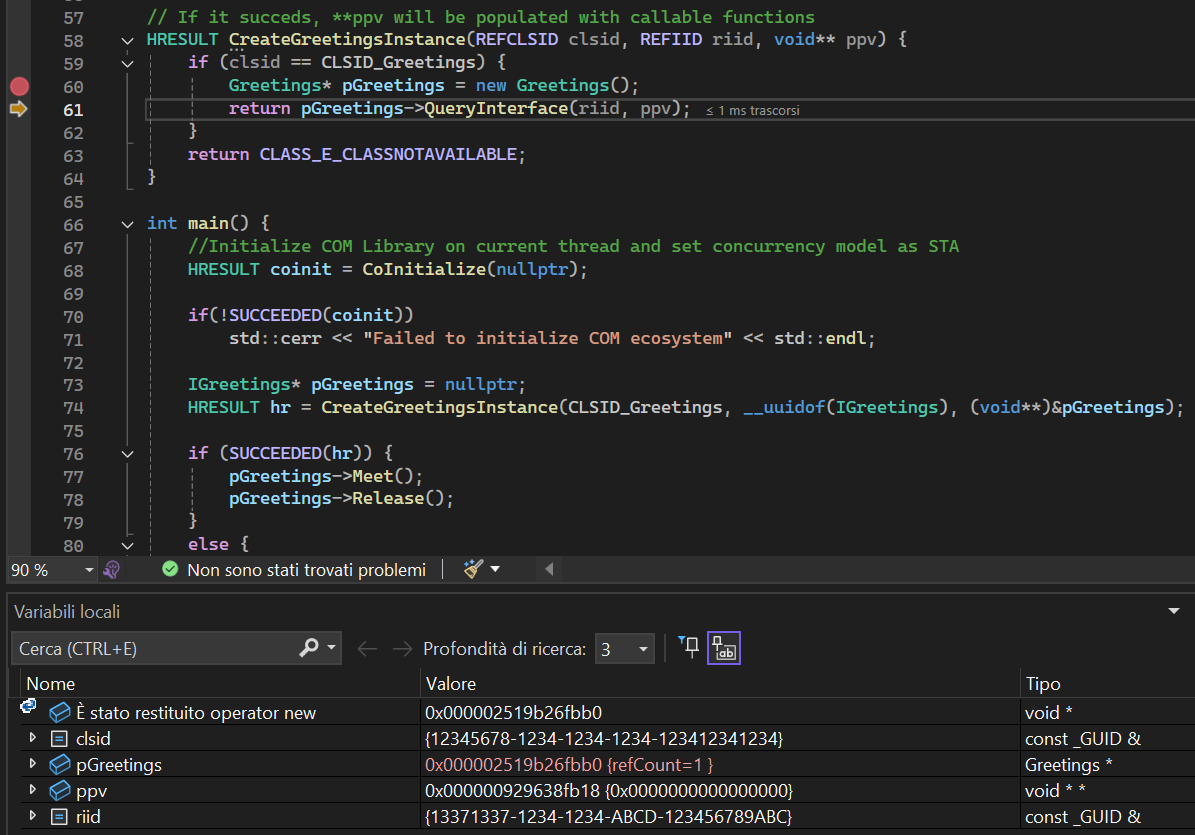Click the current statement arrow on line 61
This screenshot has width=1195, height=835.
point(18,109)
